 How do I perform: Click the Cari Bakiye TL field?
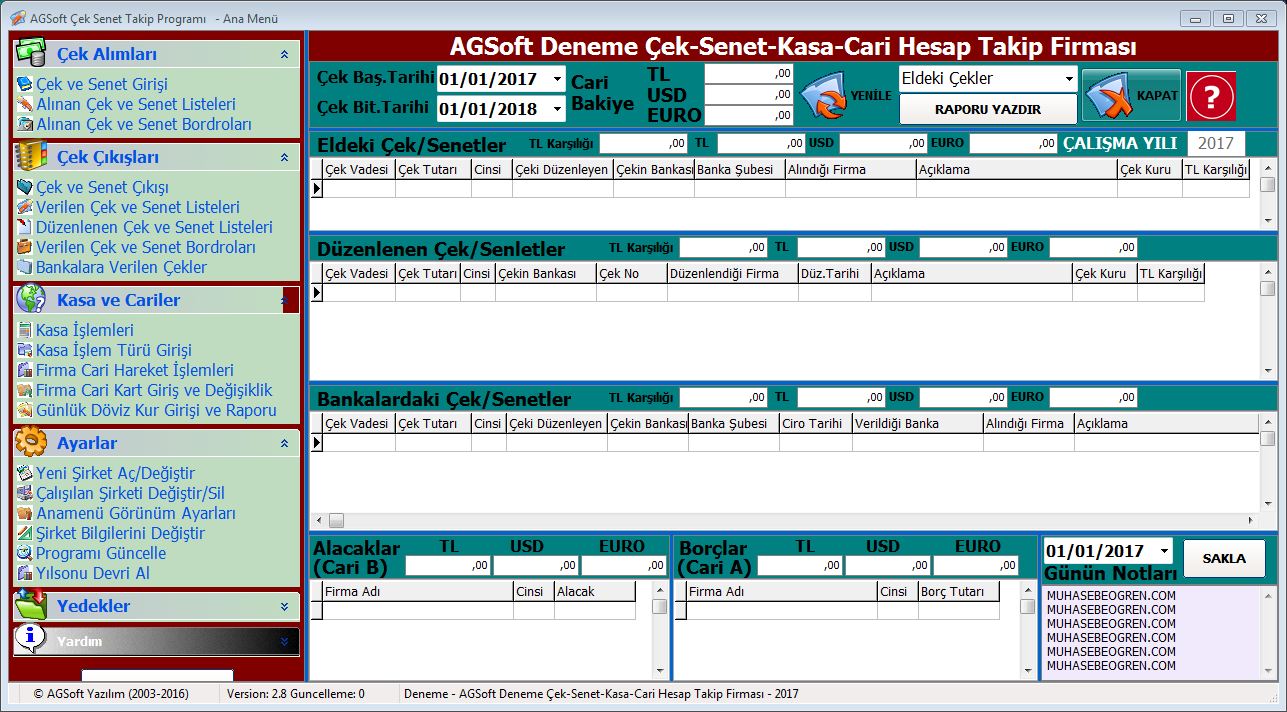749,73
